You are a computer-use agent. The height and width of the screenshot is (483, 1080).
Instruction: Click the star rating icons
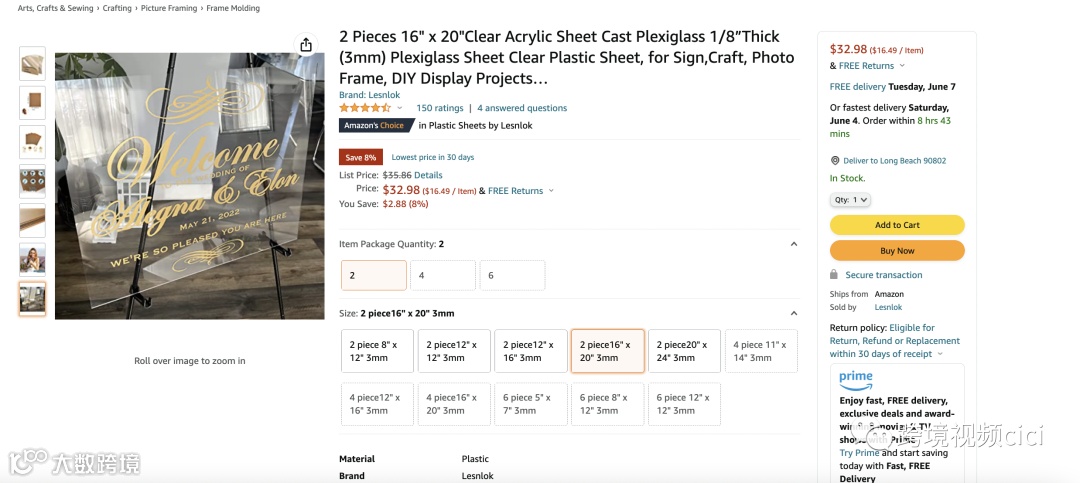coord(365,108)
